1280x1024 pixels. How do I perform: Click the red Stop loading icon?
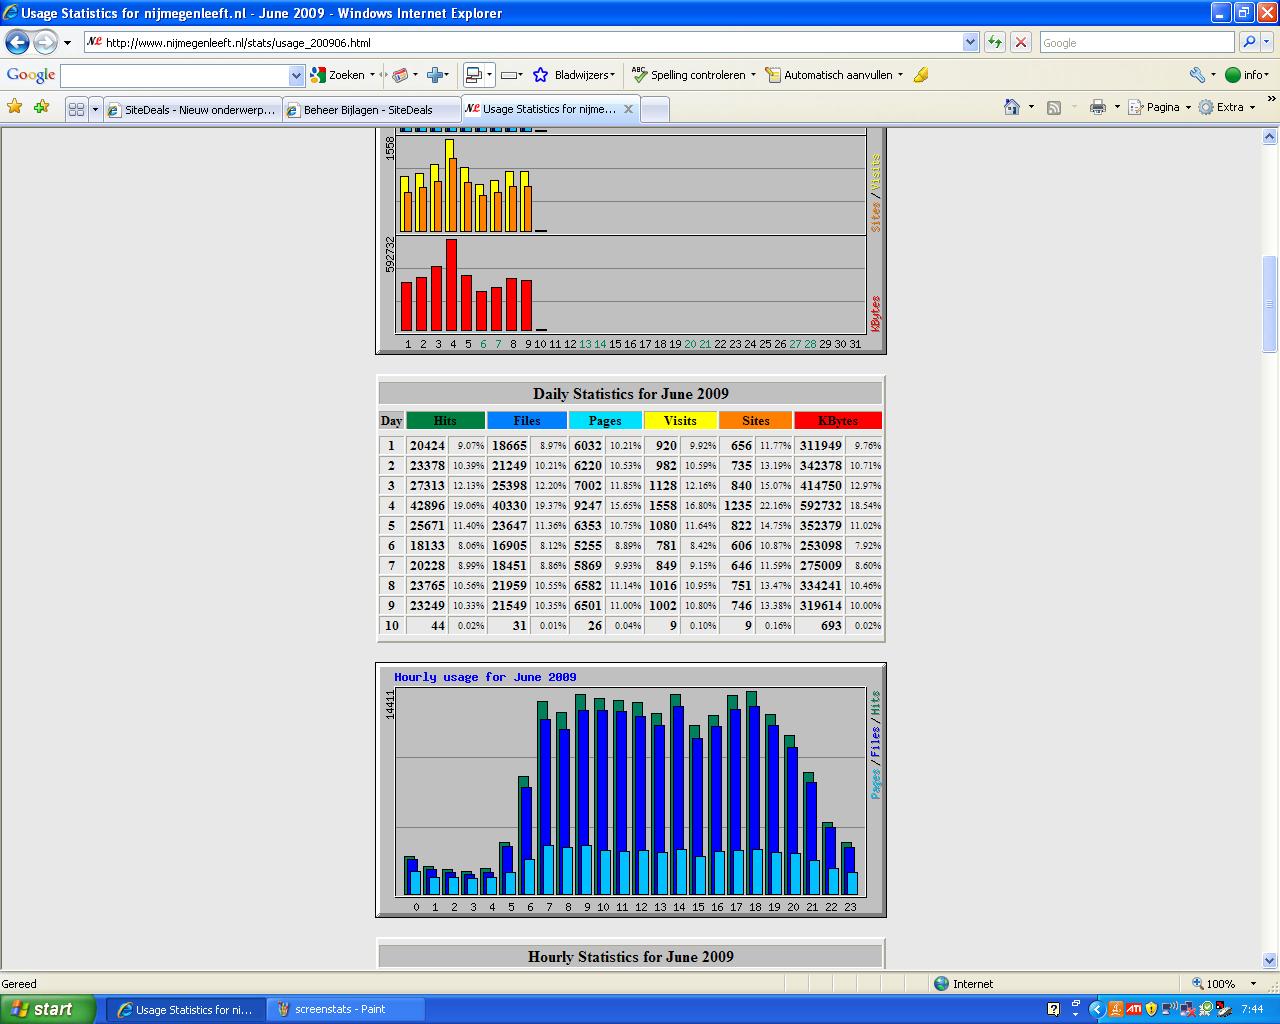pos(1021,42)
